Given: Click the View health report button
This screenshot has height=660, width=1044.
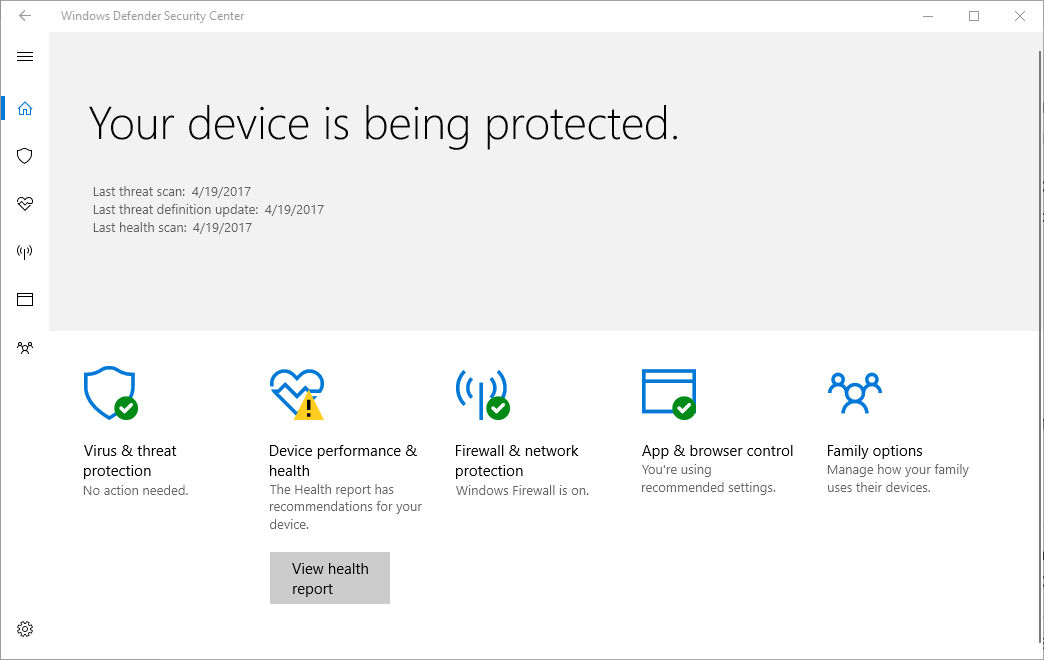Looking at the screenshot, I should point(329,578).
